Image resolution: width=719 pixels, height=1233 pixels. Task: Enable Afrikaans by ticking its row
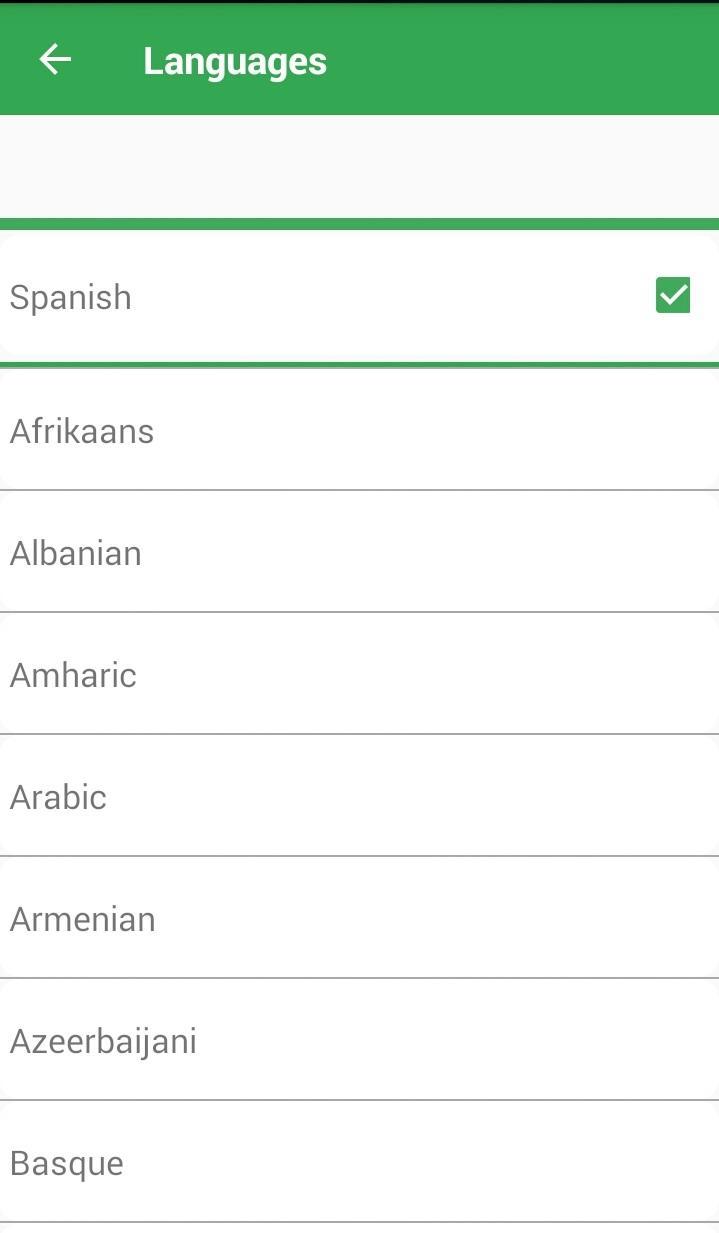(359, 431)
